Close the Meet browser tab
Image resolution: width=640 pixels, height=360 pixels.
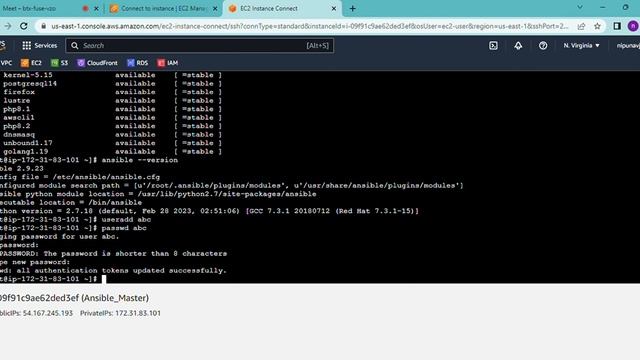pyautogui.click(x=96, y=9)
